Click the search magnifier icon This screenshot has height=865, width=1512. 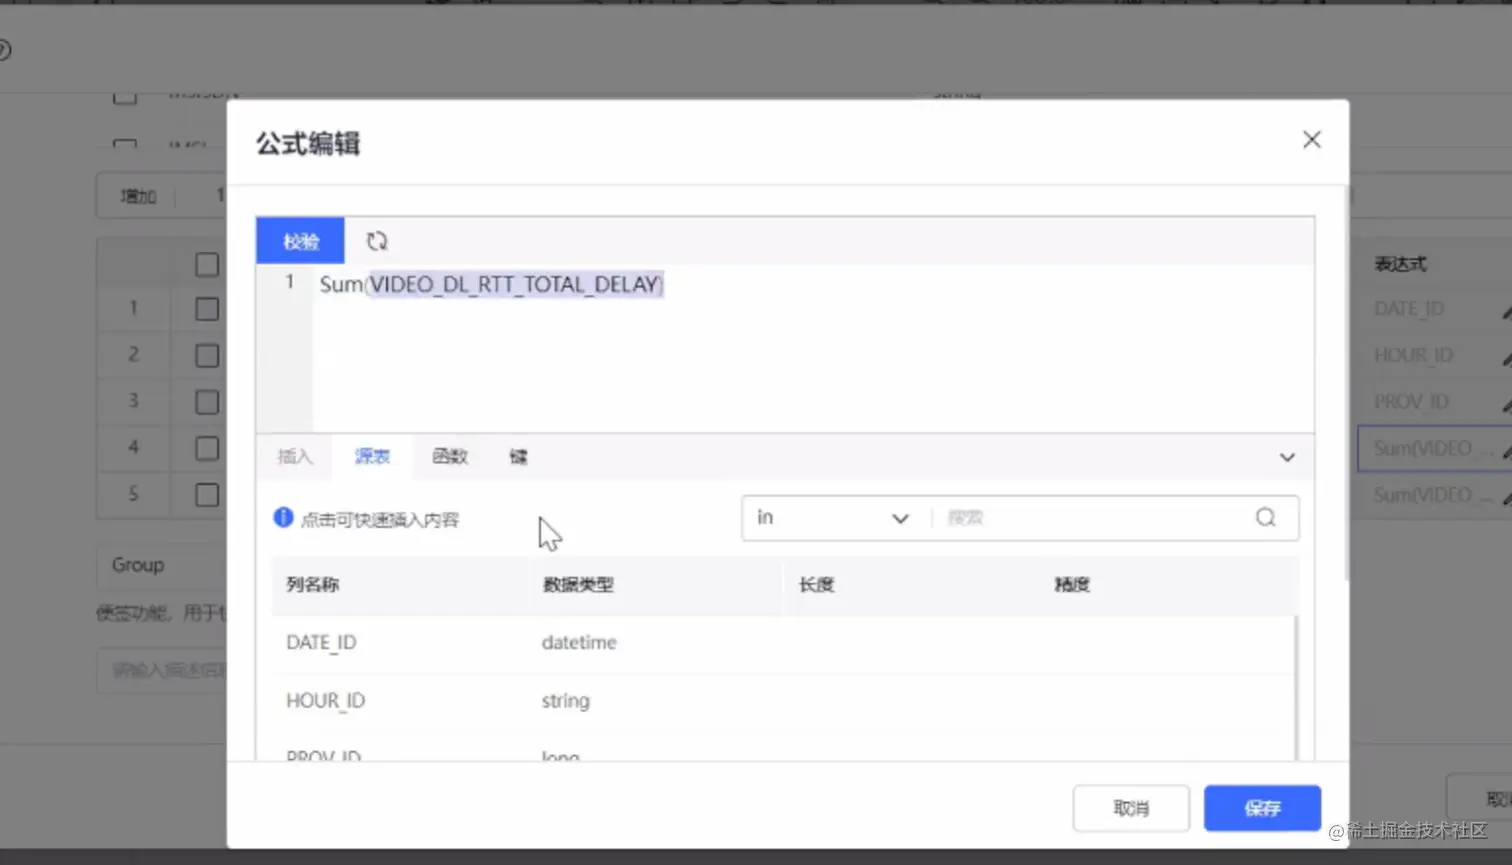point(1266,518)
